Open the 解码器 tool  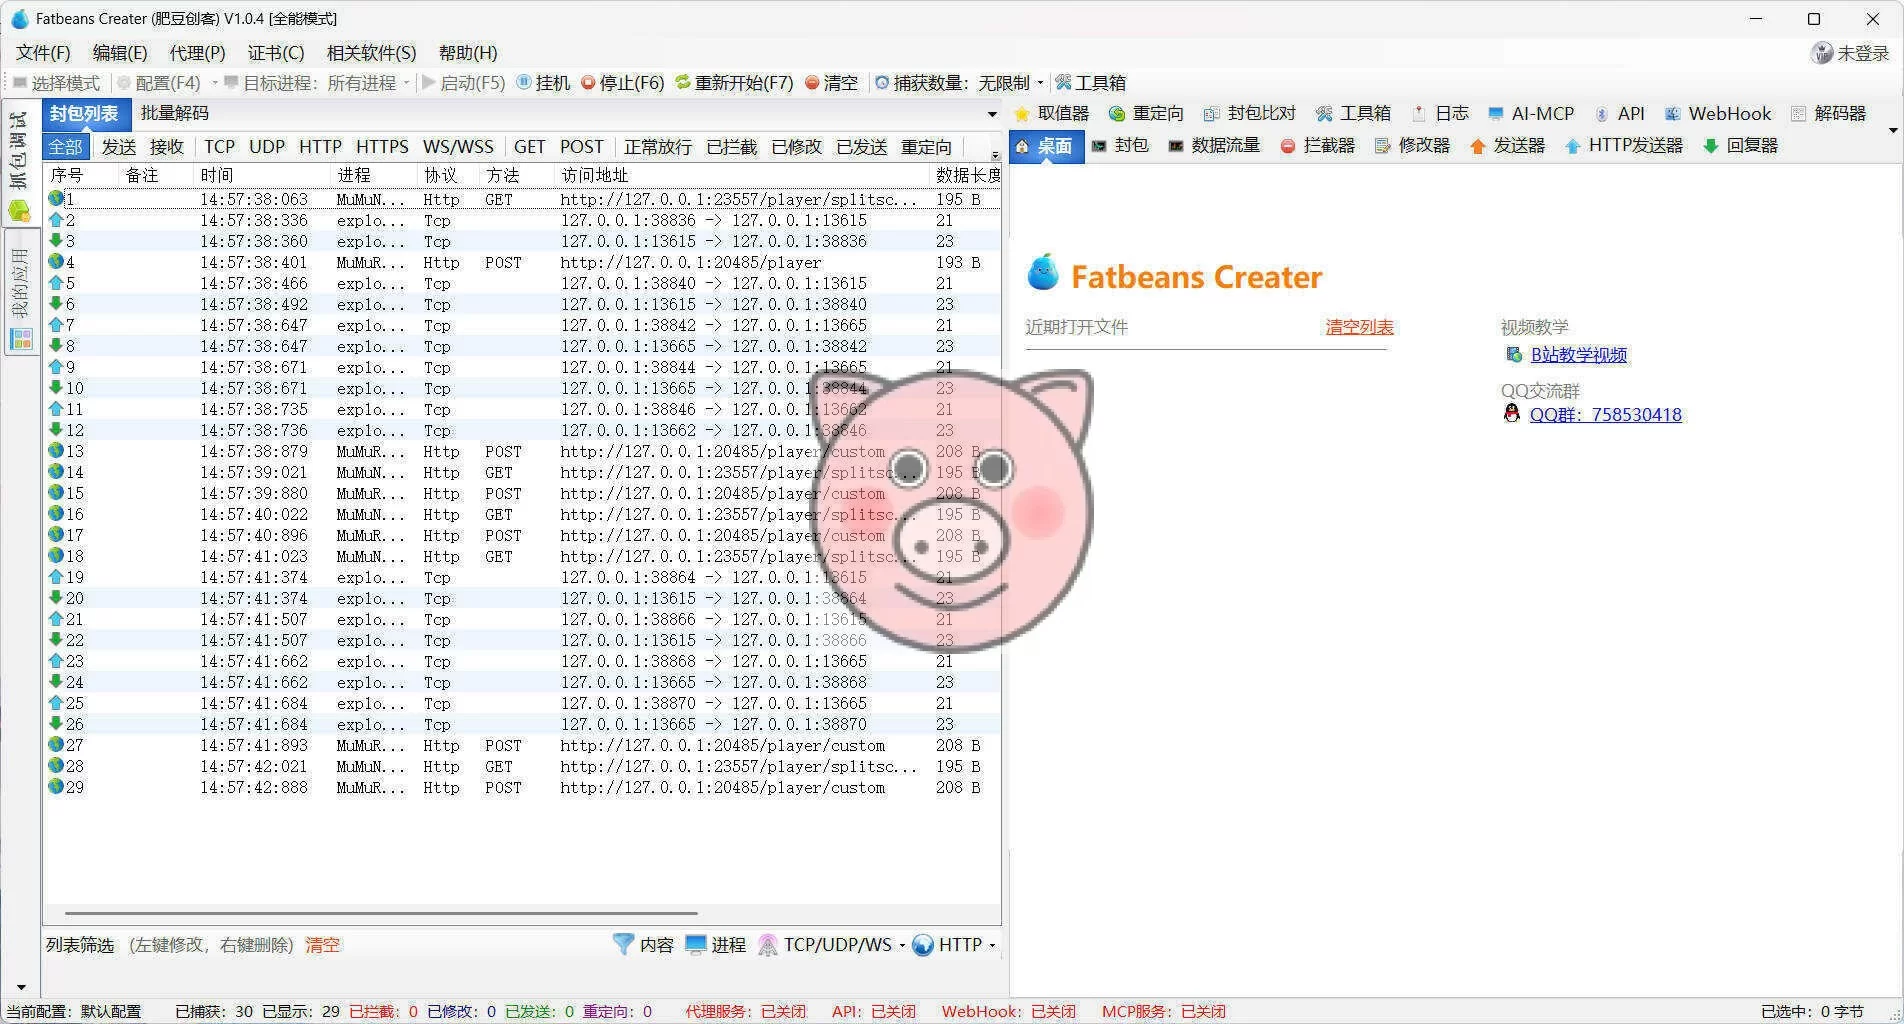(x=1829, y=114)
